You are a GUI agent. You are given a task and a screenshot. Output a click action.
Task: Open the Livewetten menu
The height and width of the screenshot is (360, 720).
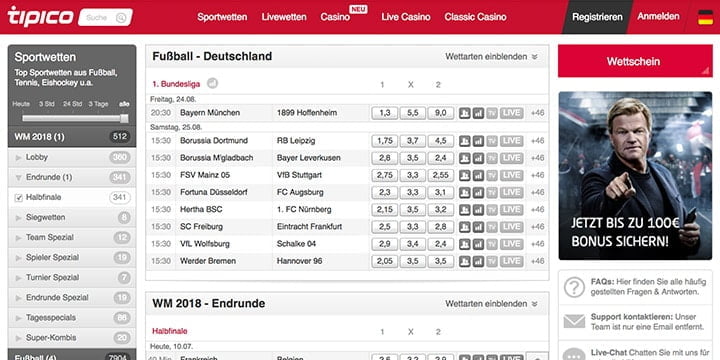pyautogui.click(x=284, y=17)
